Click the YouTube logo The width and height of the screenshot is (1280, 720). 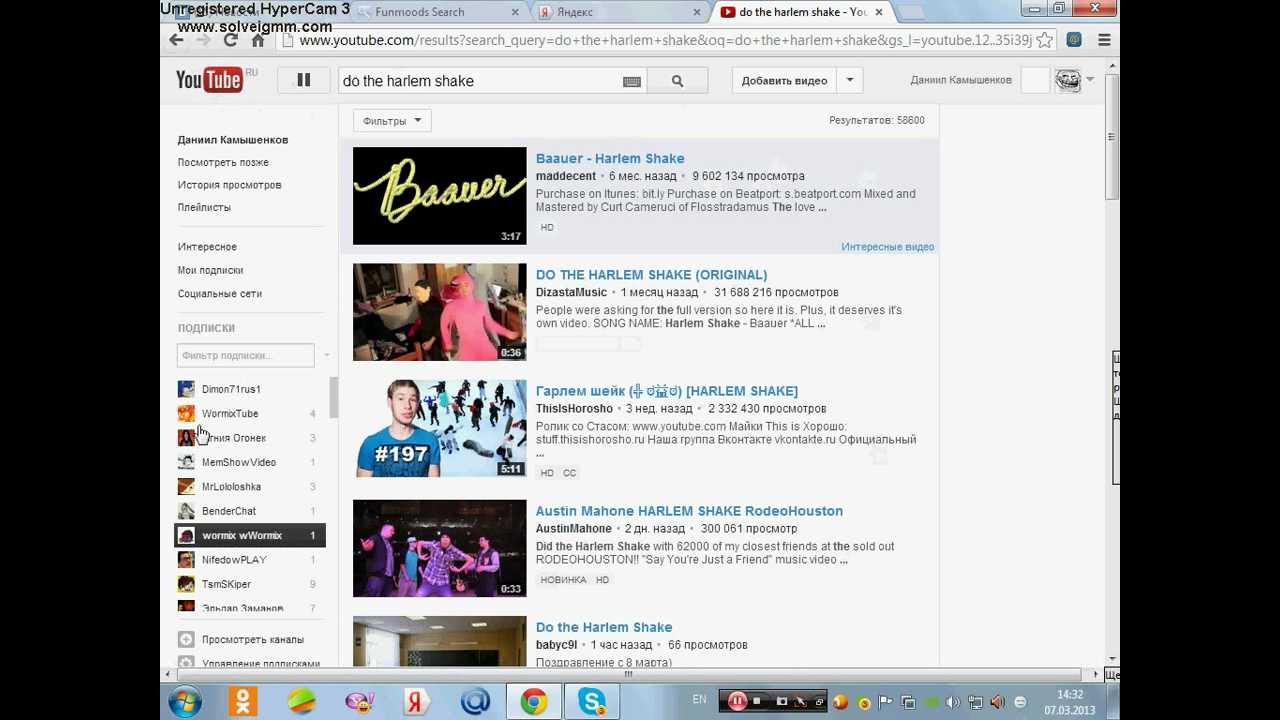[x=210, y=80]
